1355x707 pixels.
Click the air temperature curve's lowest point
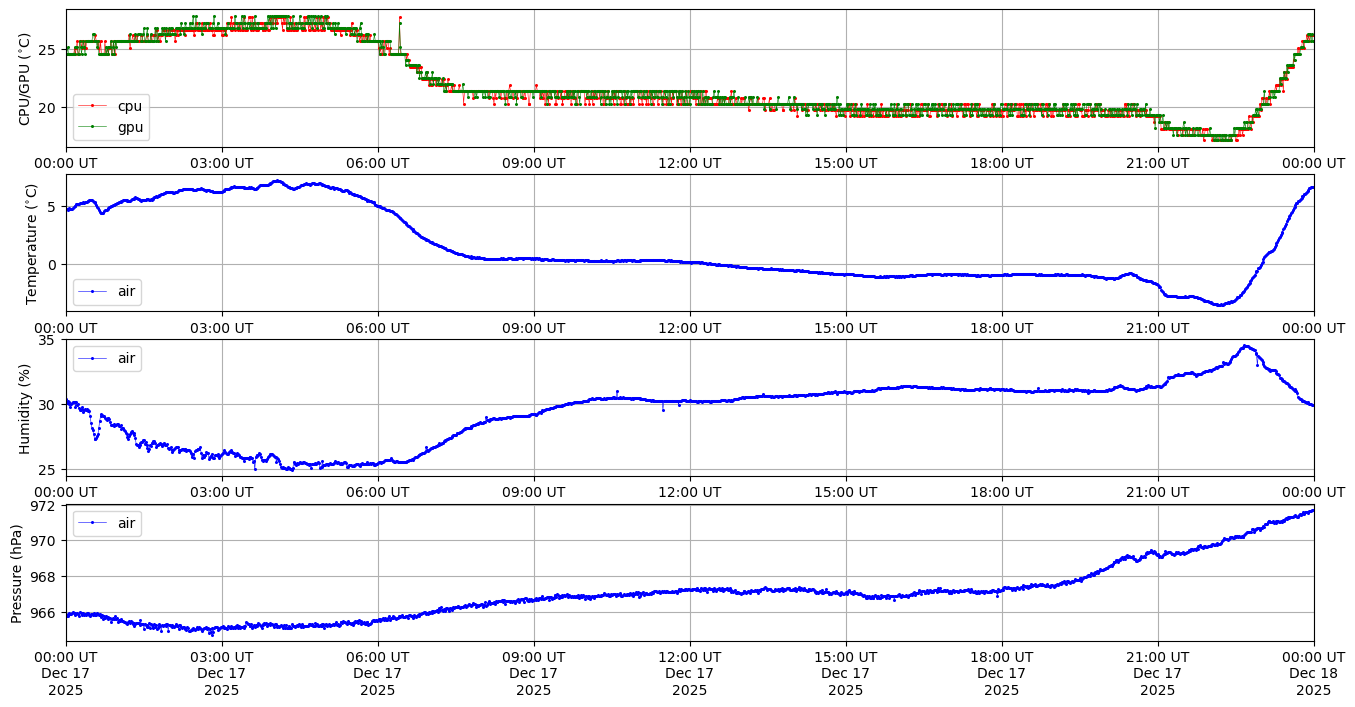coord(1220,305)
